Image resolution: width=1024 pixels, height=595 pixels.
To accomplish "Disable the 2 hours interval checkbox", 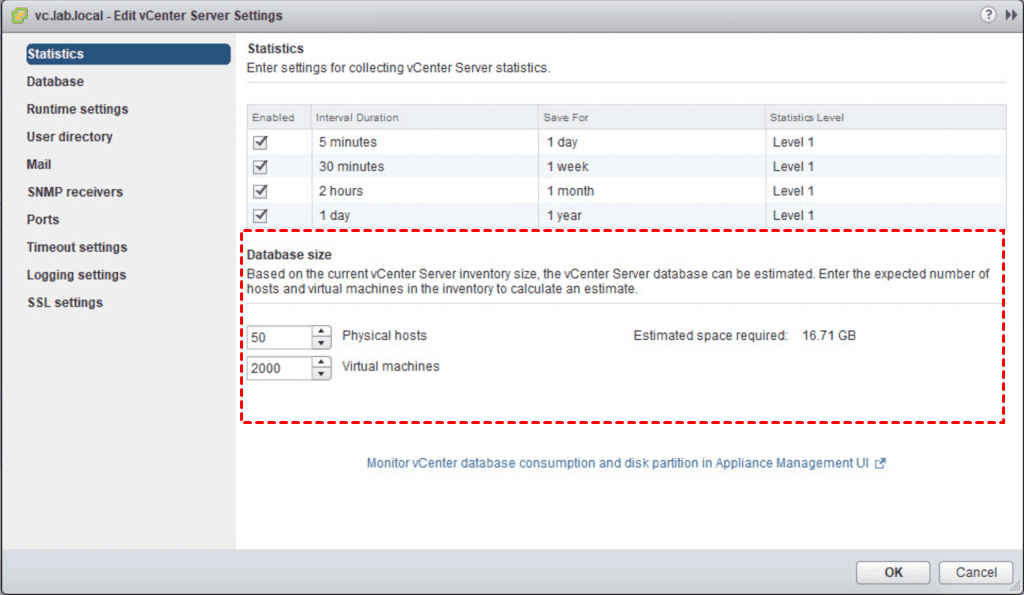I will (x=260, y=191).
